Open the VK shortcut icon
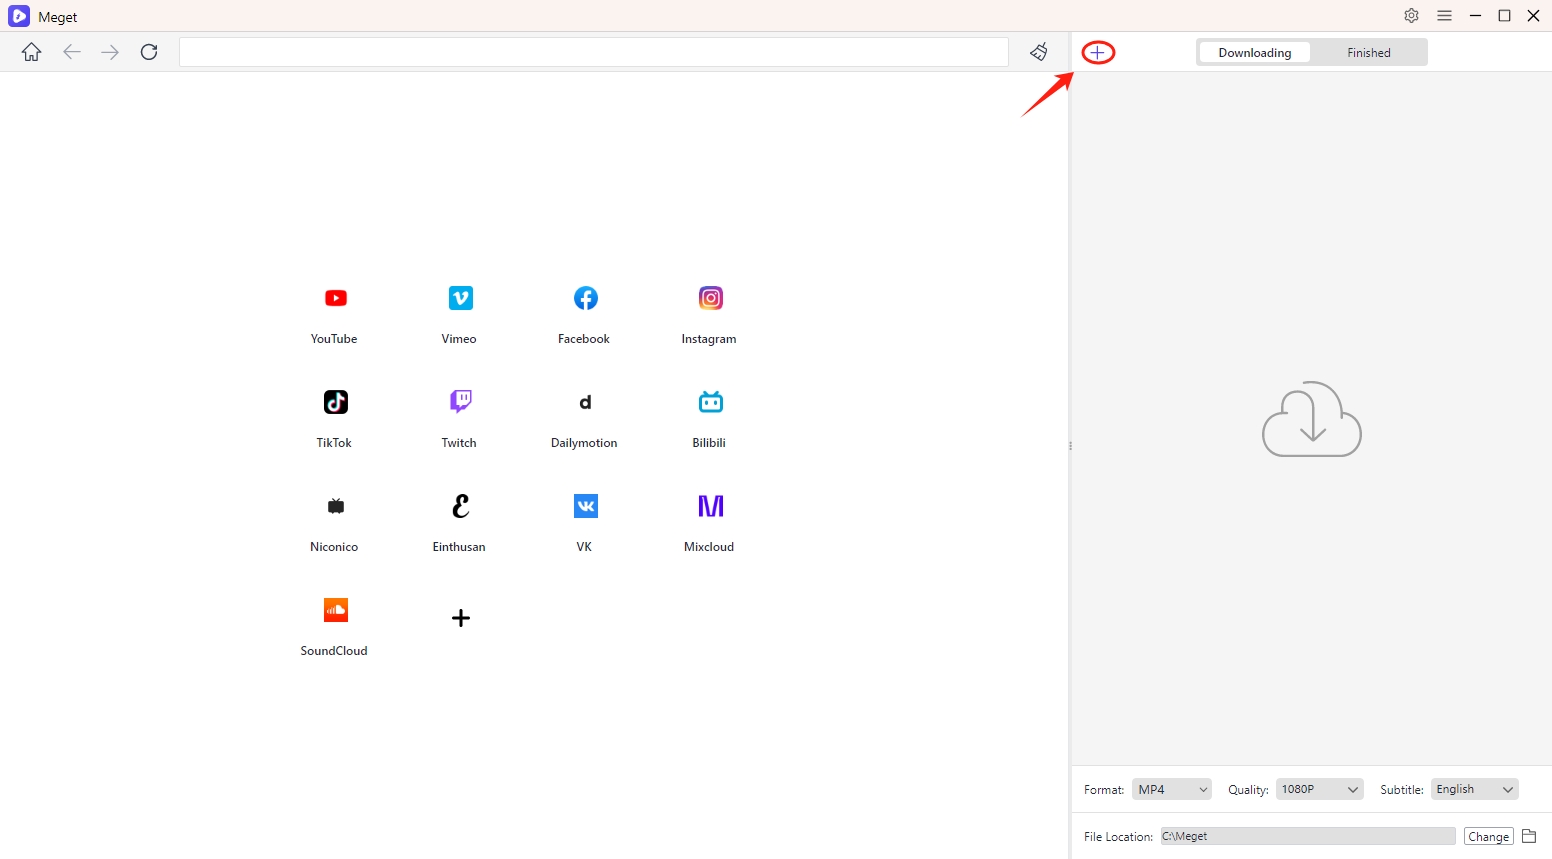1552x859 pixels. pyautogui.click(x=586, y=506)
